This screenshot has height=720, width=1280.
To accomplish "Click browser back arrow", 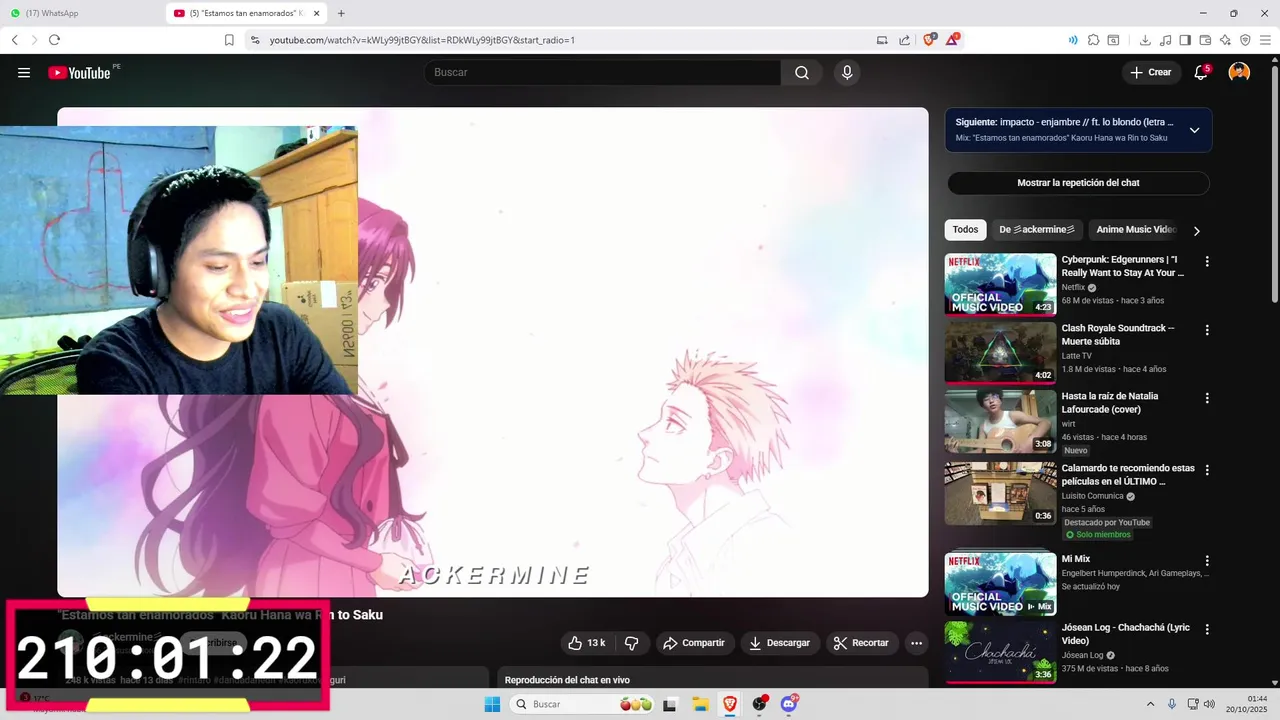I will (x=15, y=40).
